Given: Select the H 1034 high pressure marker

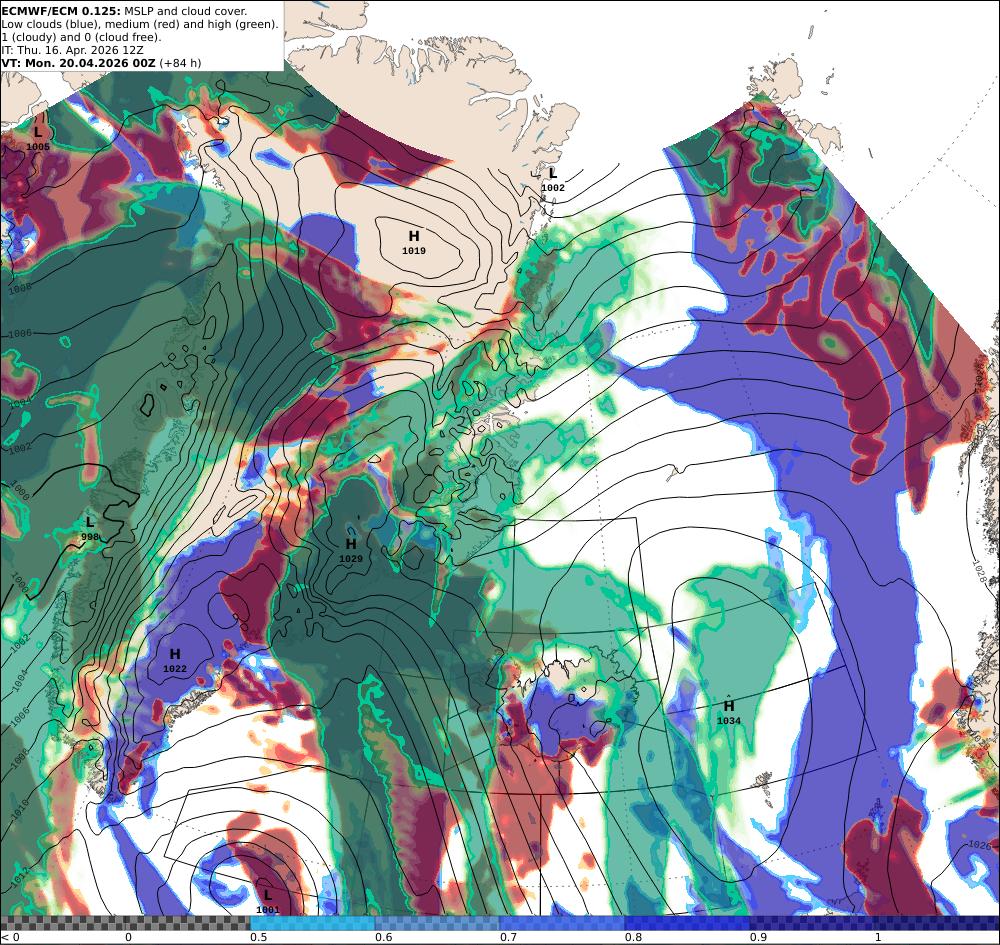Looking at the screenshot, I should click(x=728, y=712).
